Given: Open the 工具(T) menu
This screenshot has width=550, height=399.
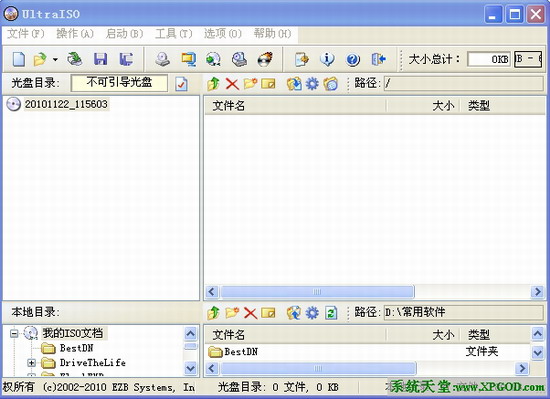Looking at the screenshot, I should [x=174, y=34].
